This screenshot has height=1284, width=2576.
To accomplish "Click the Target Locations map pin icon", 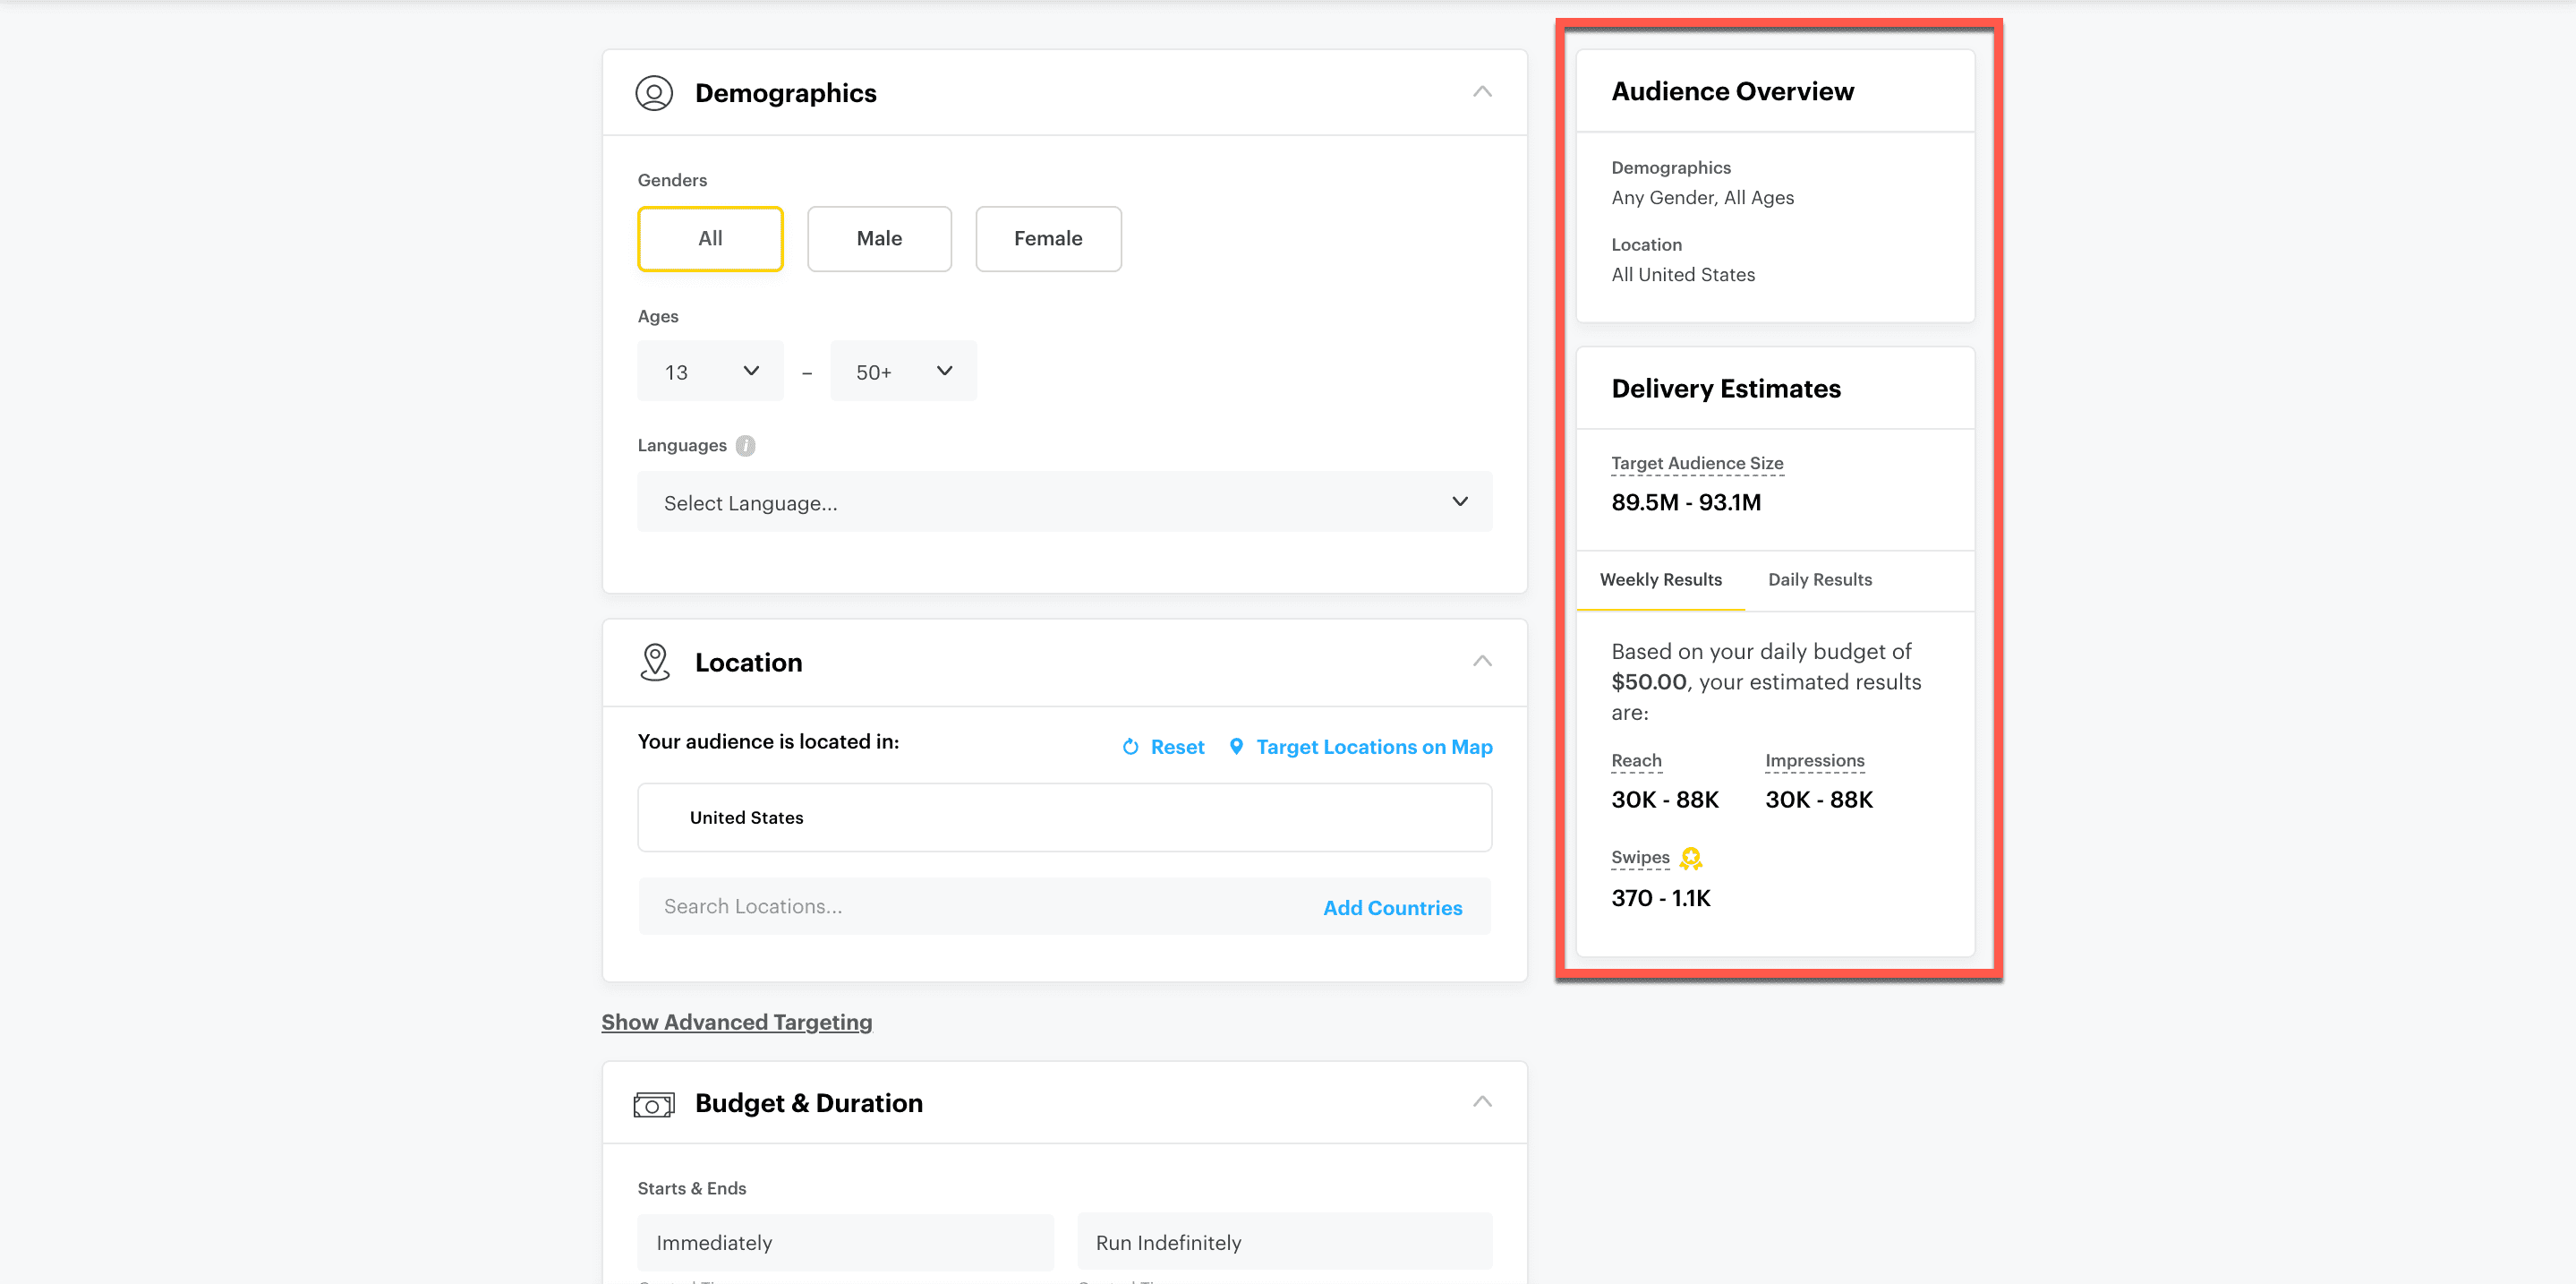I will 1236,747.
